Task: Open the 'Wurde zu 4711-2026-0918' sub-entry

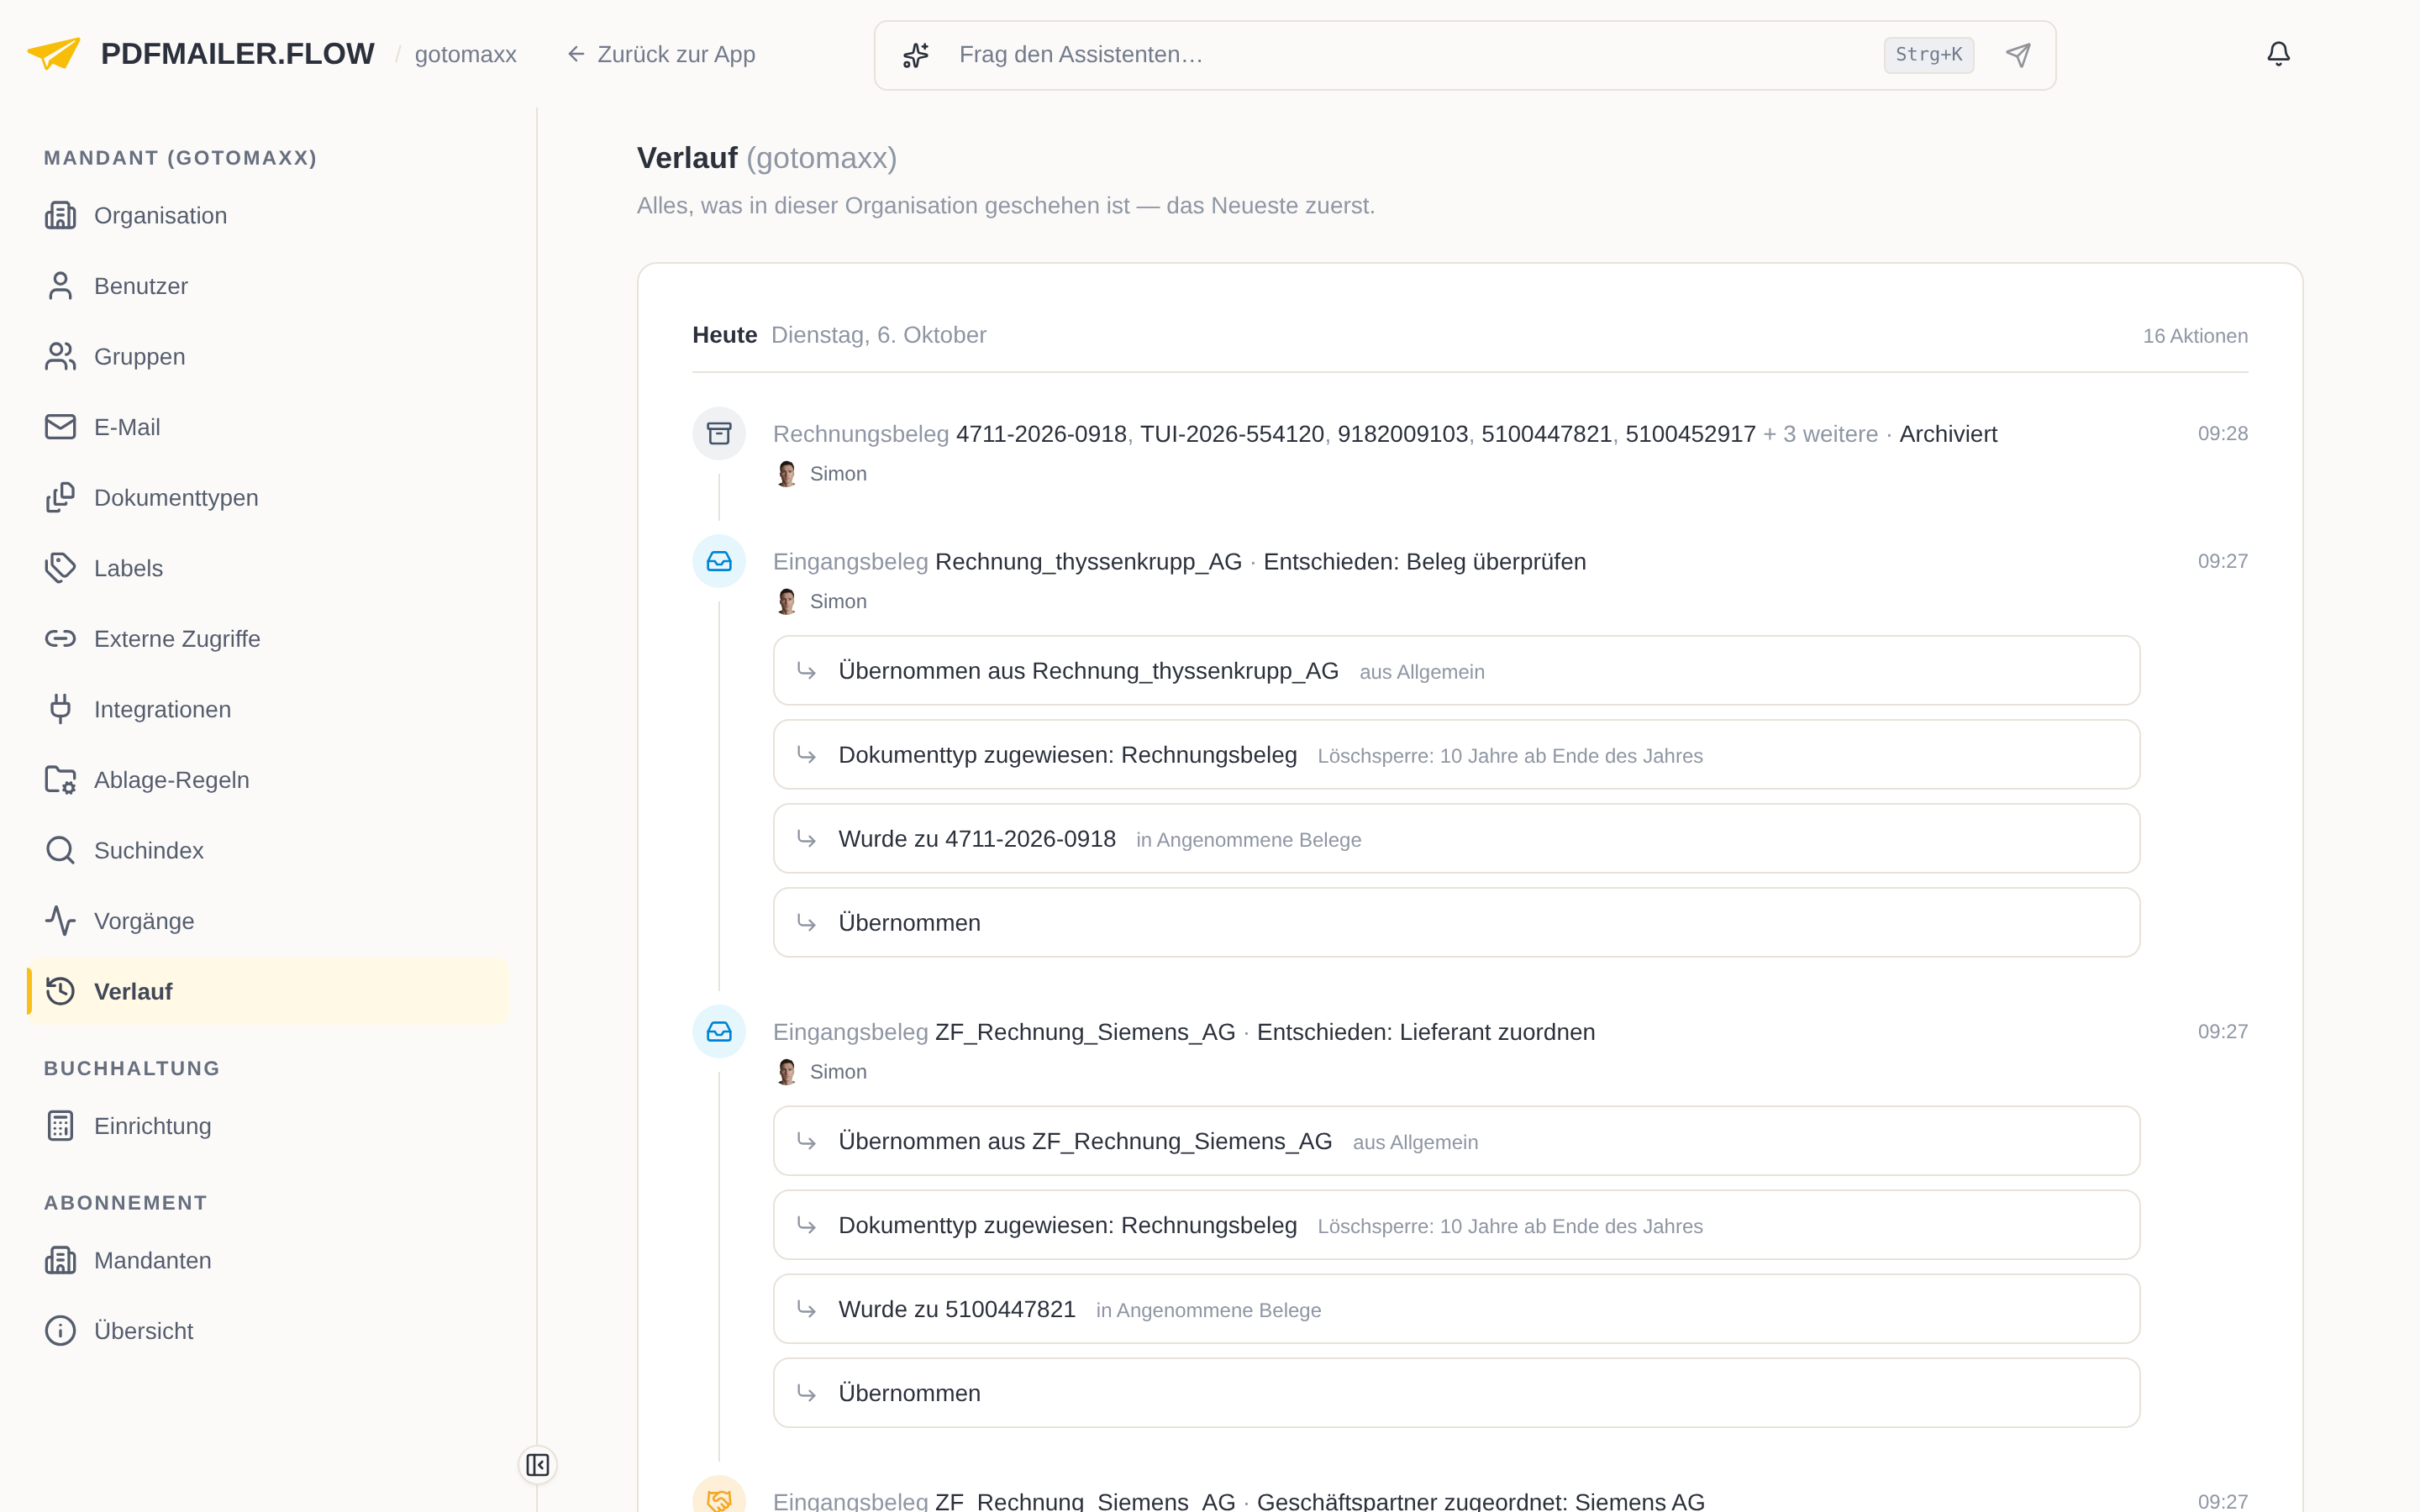Action: pos(1456,839)
